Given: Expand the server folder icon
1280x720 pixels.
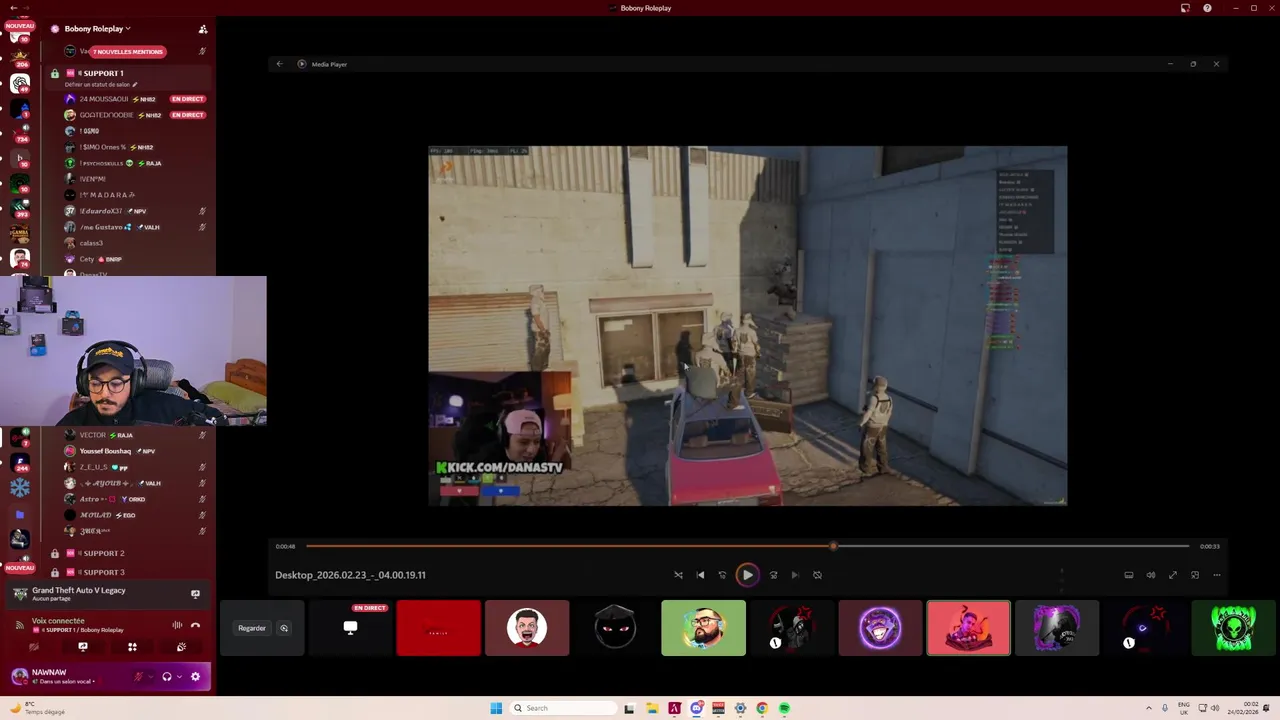Looking at the screenshot, I should click(x=20, y=514).
